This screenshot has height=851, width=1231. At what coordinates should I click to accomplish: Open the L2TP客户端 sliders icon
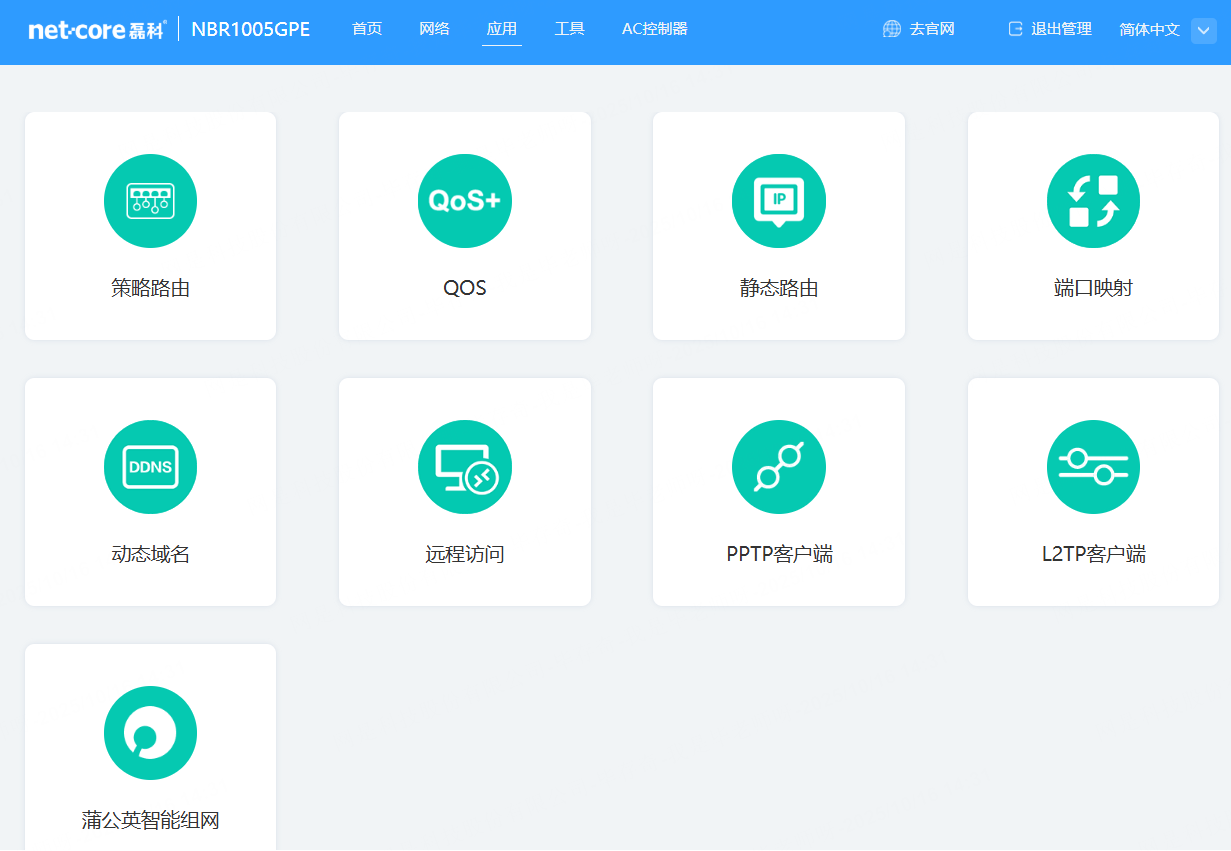tap(1093, 467)
